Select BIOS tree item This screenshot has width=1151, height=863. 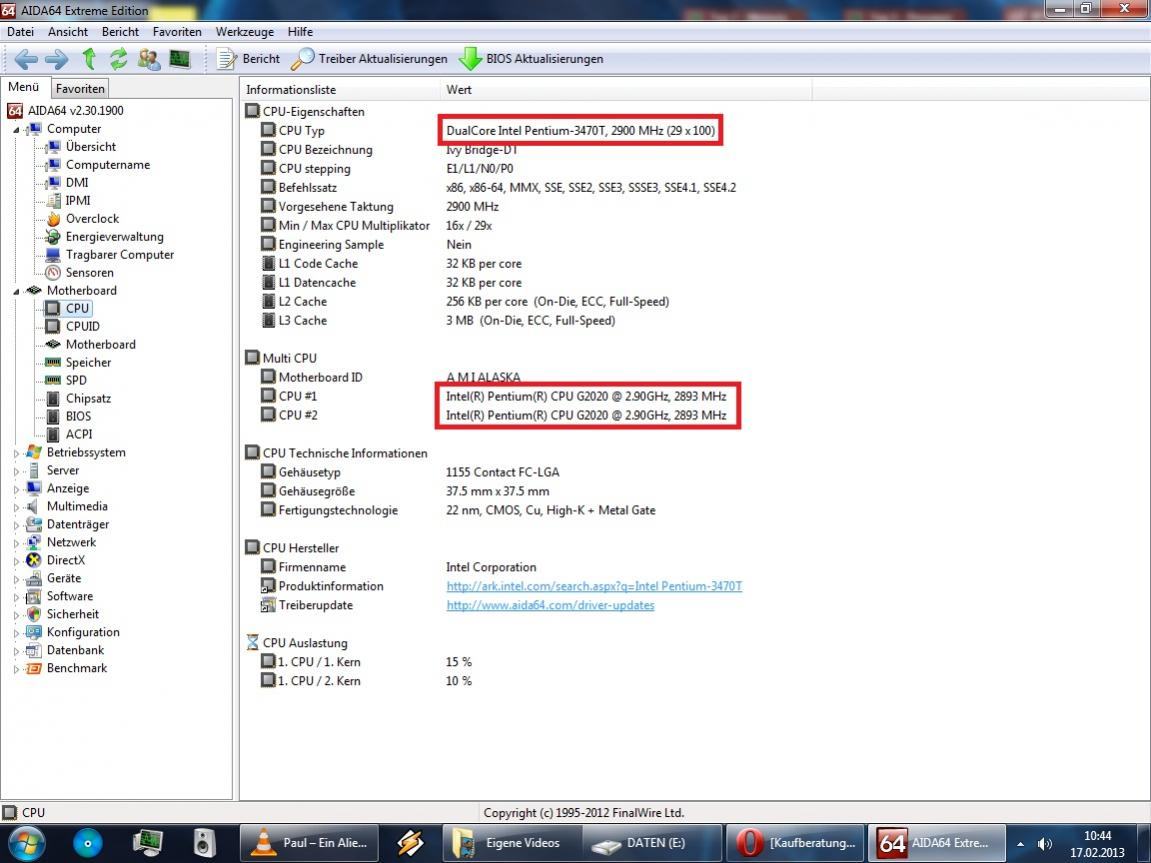tap(78, 416)
